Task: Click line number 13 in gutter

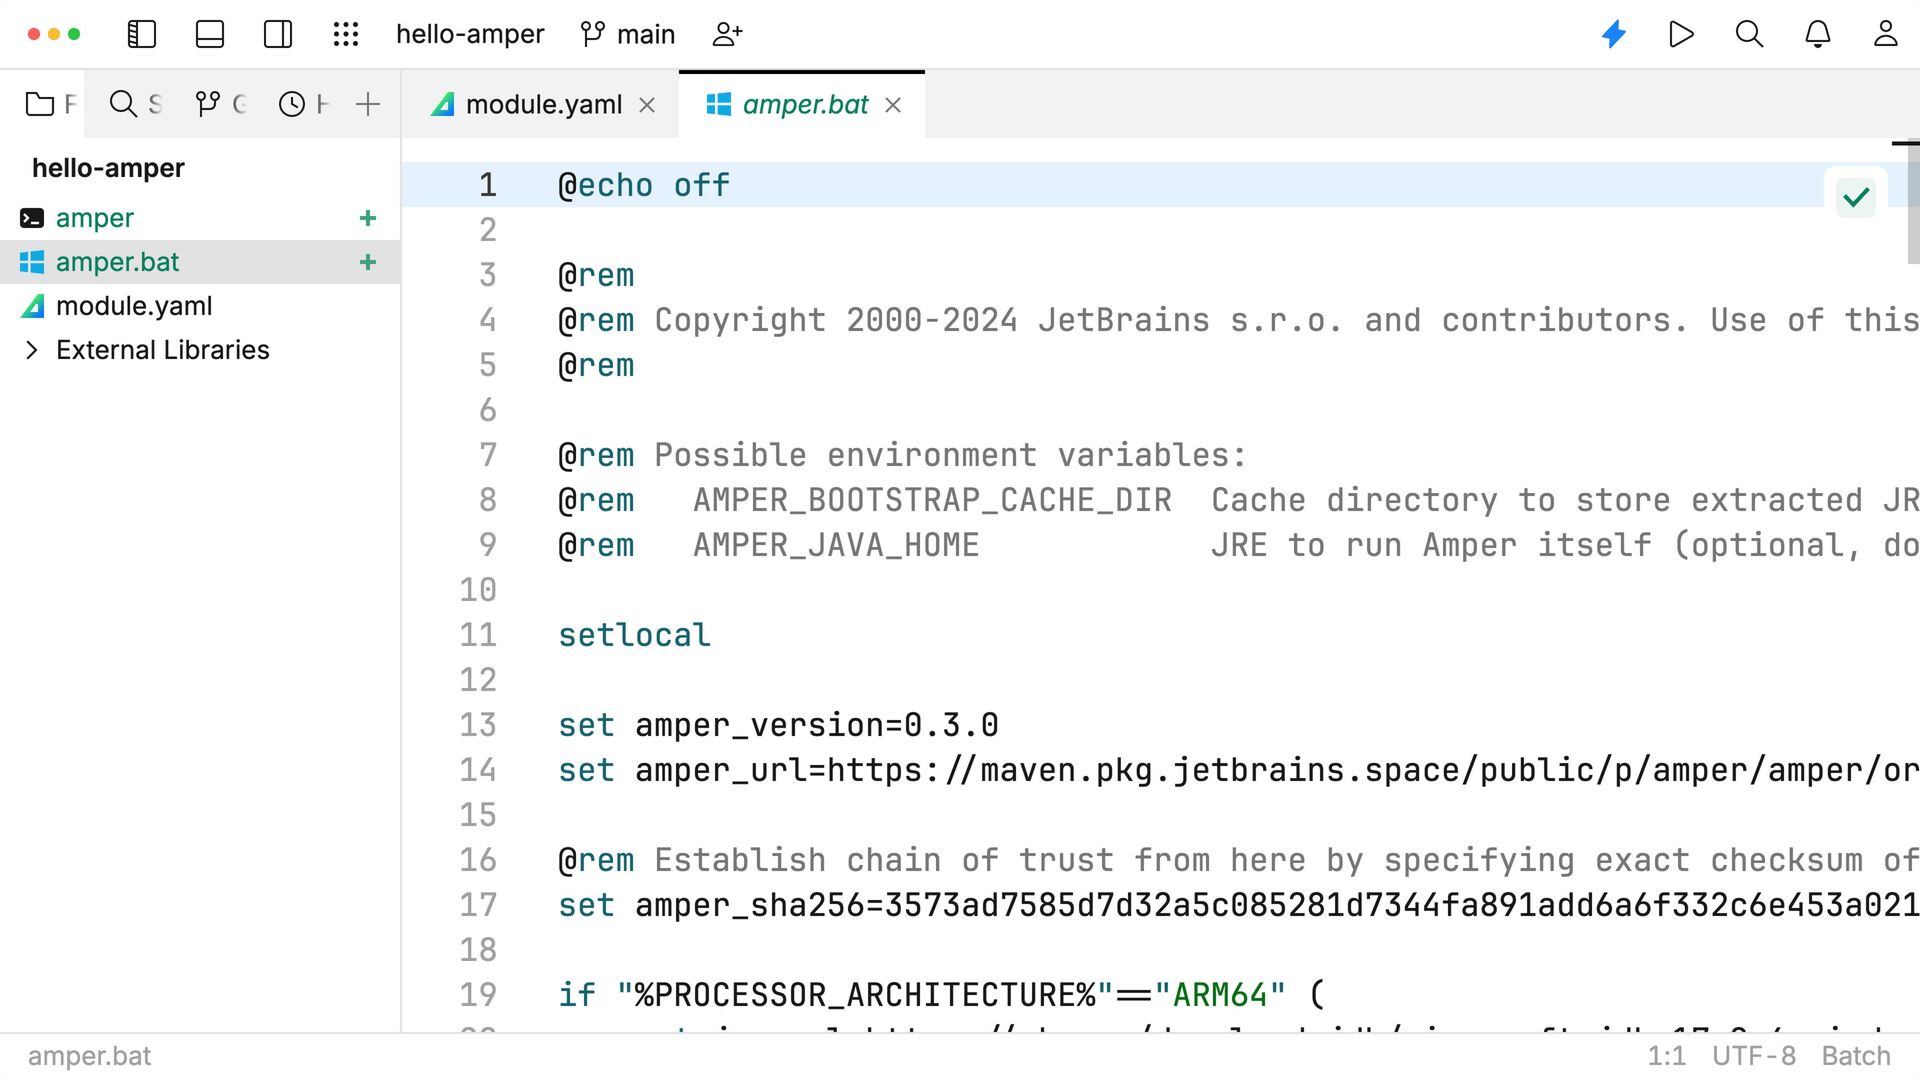Action: pyautogui.click(x=478, y=725)
